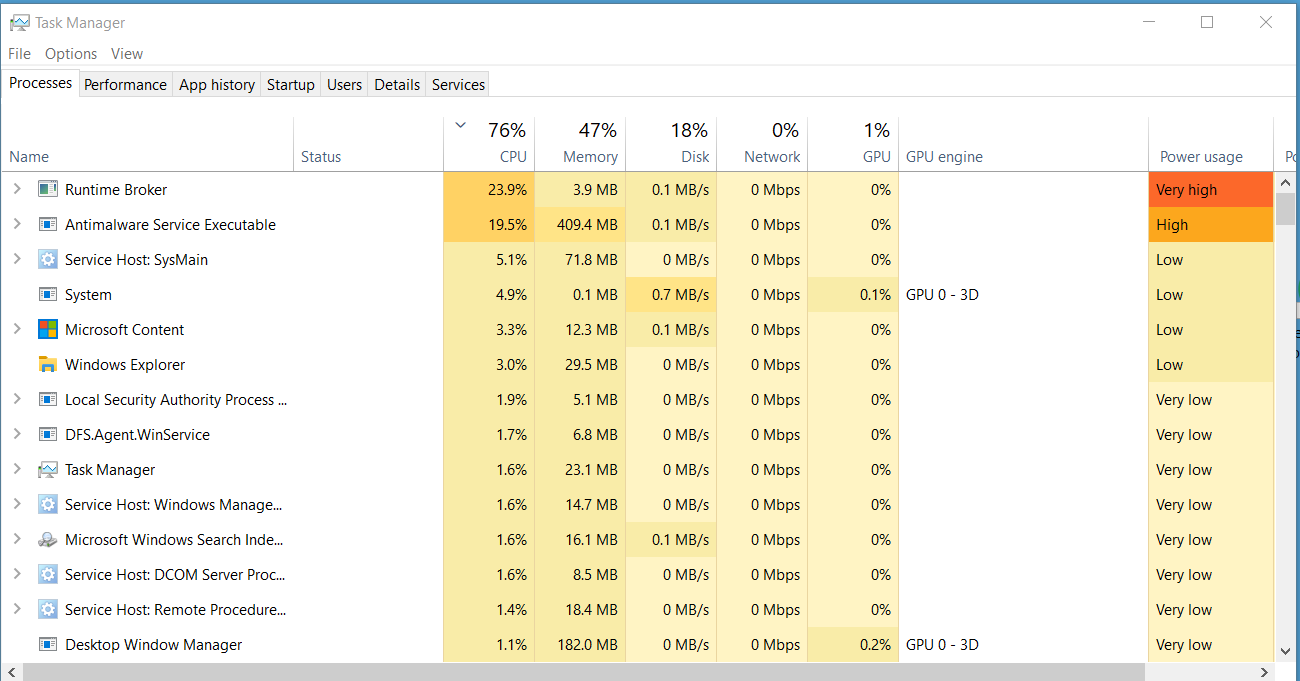Click the 0.7 MB/s disk value
Screen dimensions: 1300x681
[x=679, y=294]
